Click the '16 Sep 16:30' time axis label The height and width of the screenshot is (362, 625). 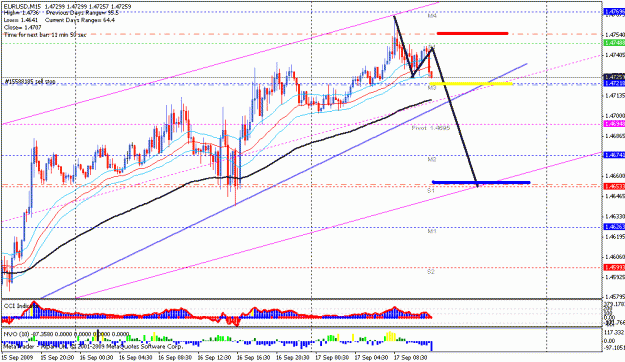[253, 358]
